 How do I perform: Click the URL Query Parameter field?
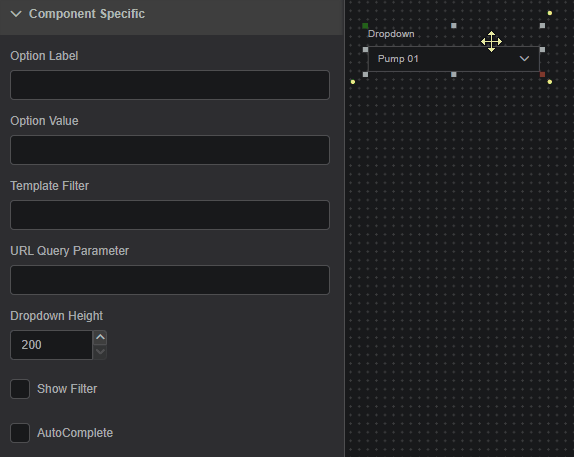pyautogui.click(x=170, y=280)
